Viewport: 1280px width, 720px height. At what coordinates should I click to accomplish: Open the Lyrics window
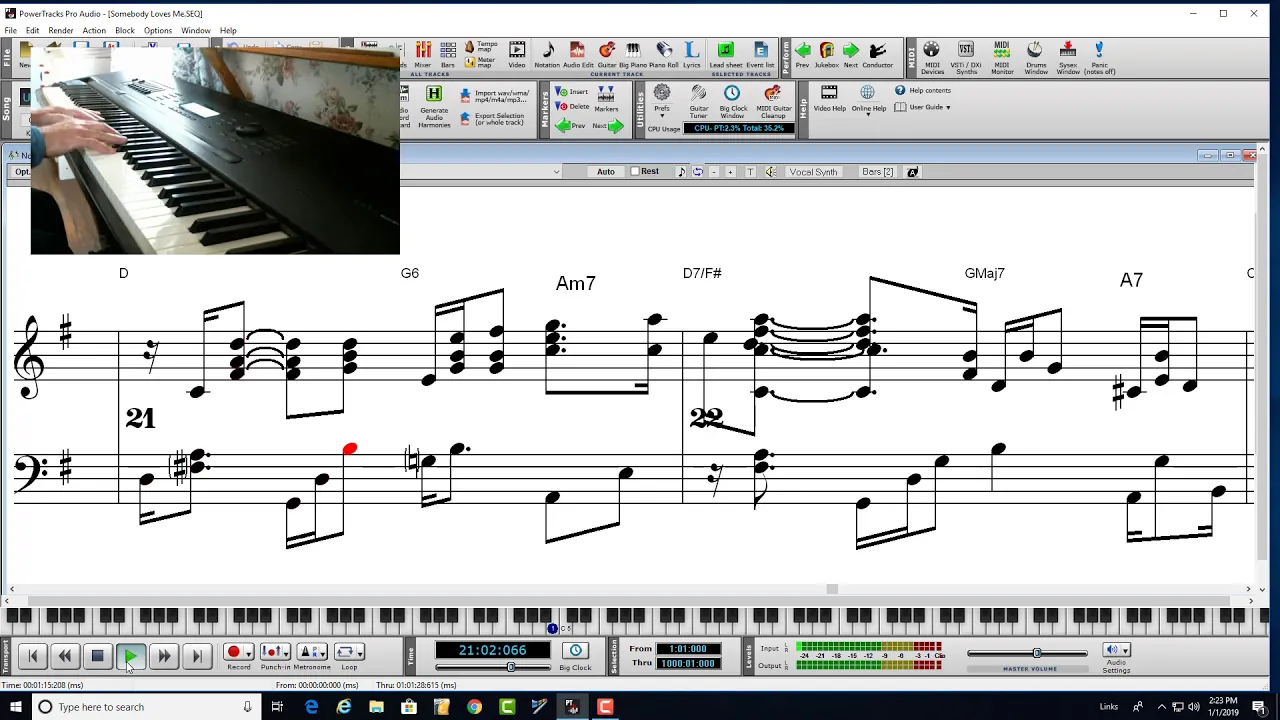pyautogui.click(x=692, y=55)
